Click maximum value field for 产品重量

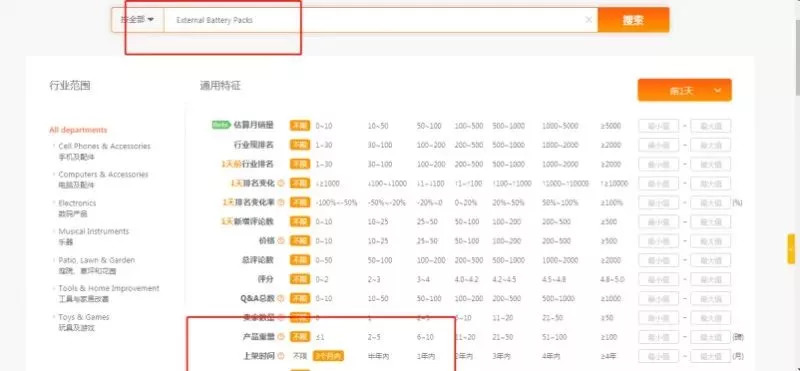point(711,337)
